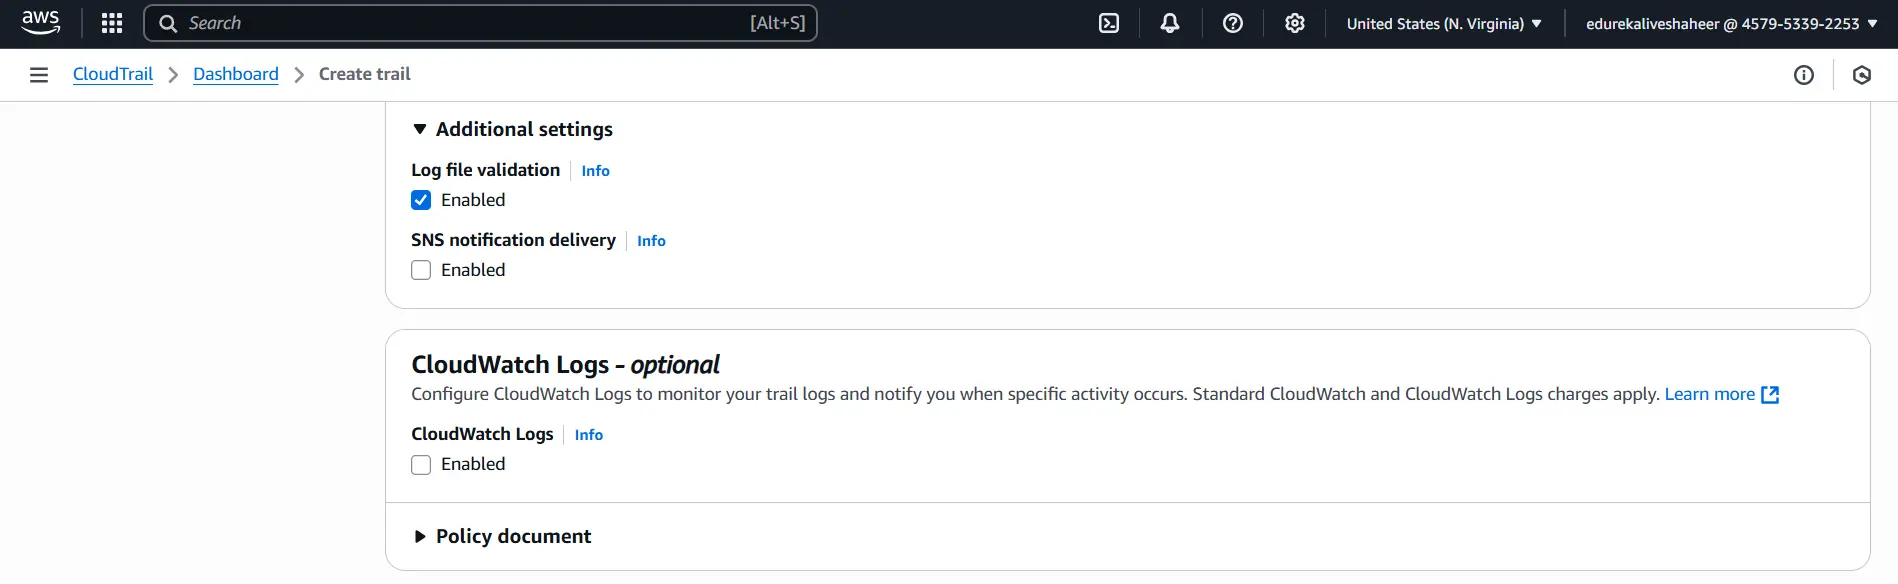Launch the CloudShell terminal icon
The image size is (1898, 584).
(x=1109, y=23)
